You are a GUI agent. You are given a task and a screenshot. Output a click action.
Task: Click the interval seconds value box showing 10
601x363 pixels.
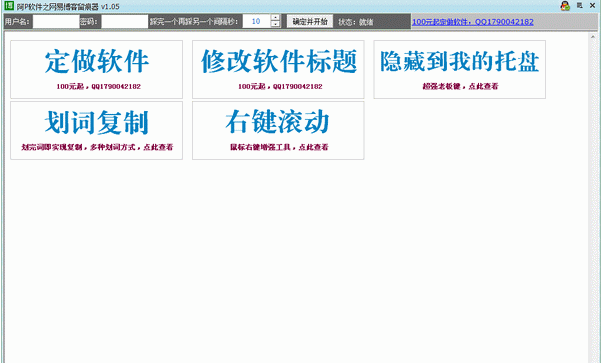click(256, 21)
